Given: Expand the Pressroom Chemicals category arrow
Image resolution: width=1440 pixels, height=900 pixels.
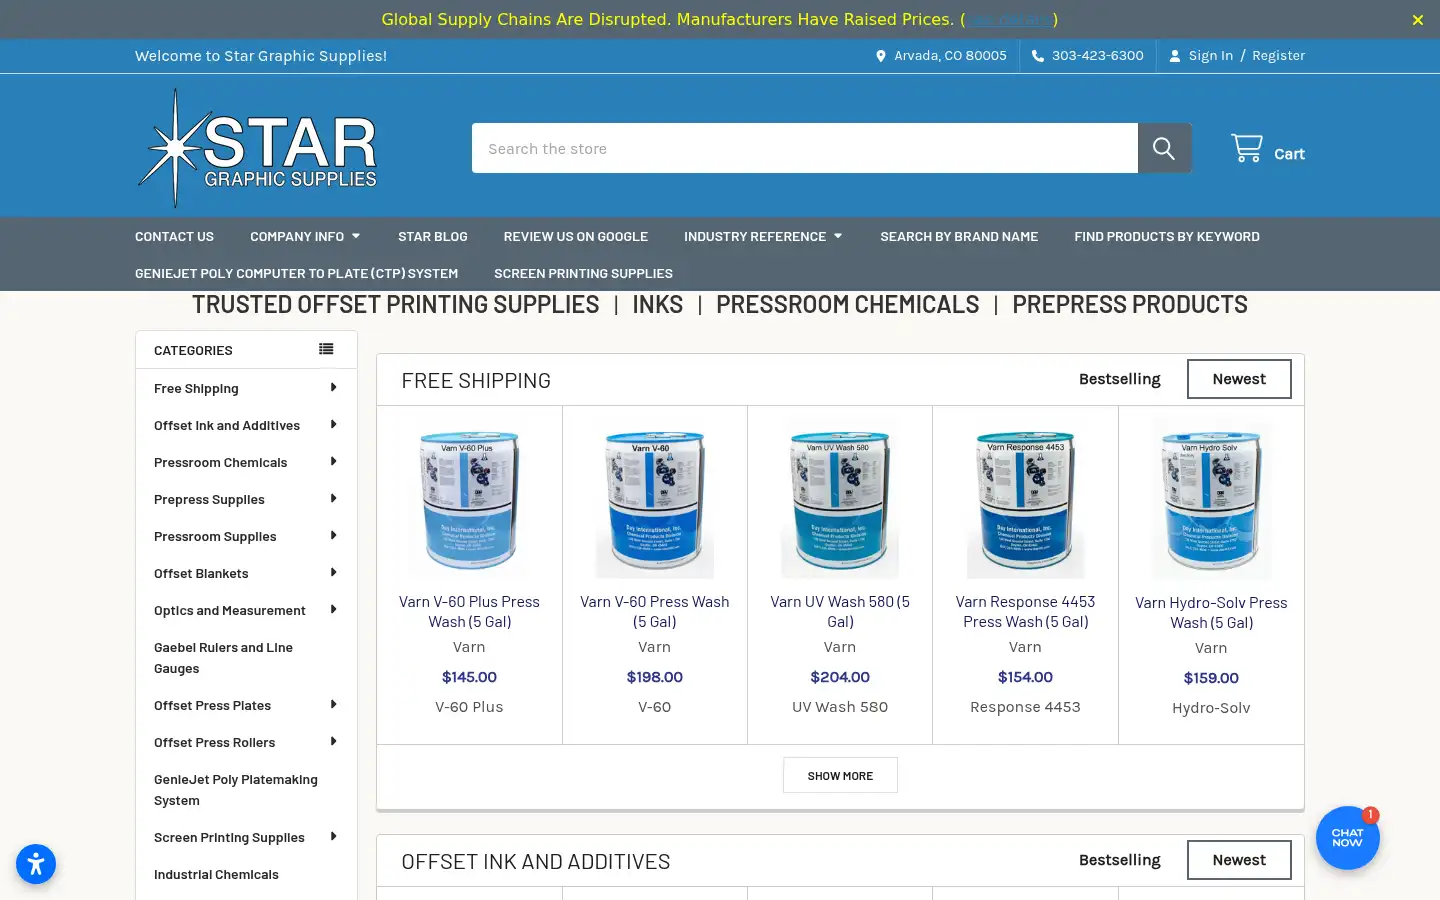Looking at the screenshot, I should [333, 462].
